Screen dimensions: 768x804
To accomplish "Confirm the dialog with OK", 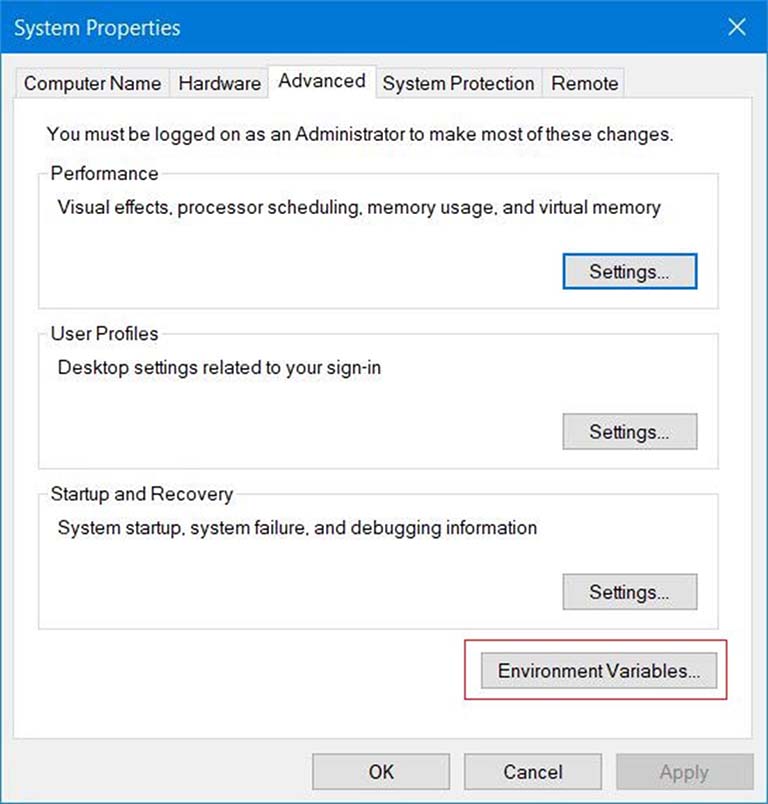I will [x=381, y=772].
